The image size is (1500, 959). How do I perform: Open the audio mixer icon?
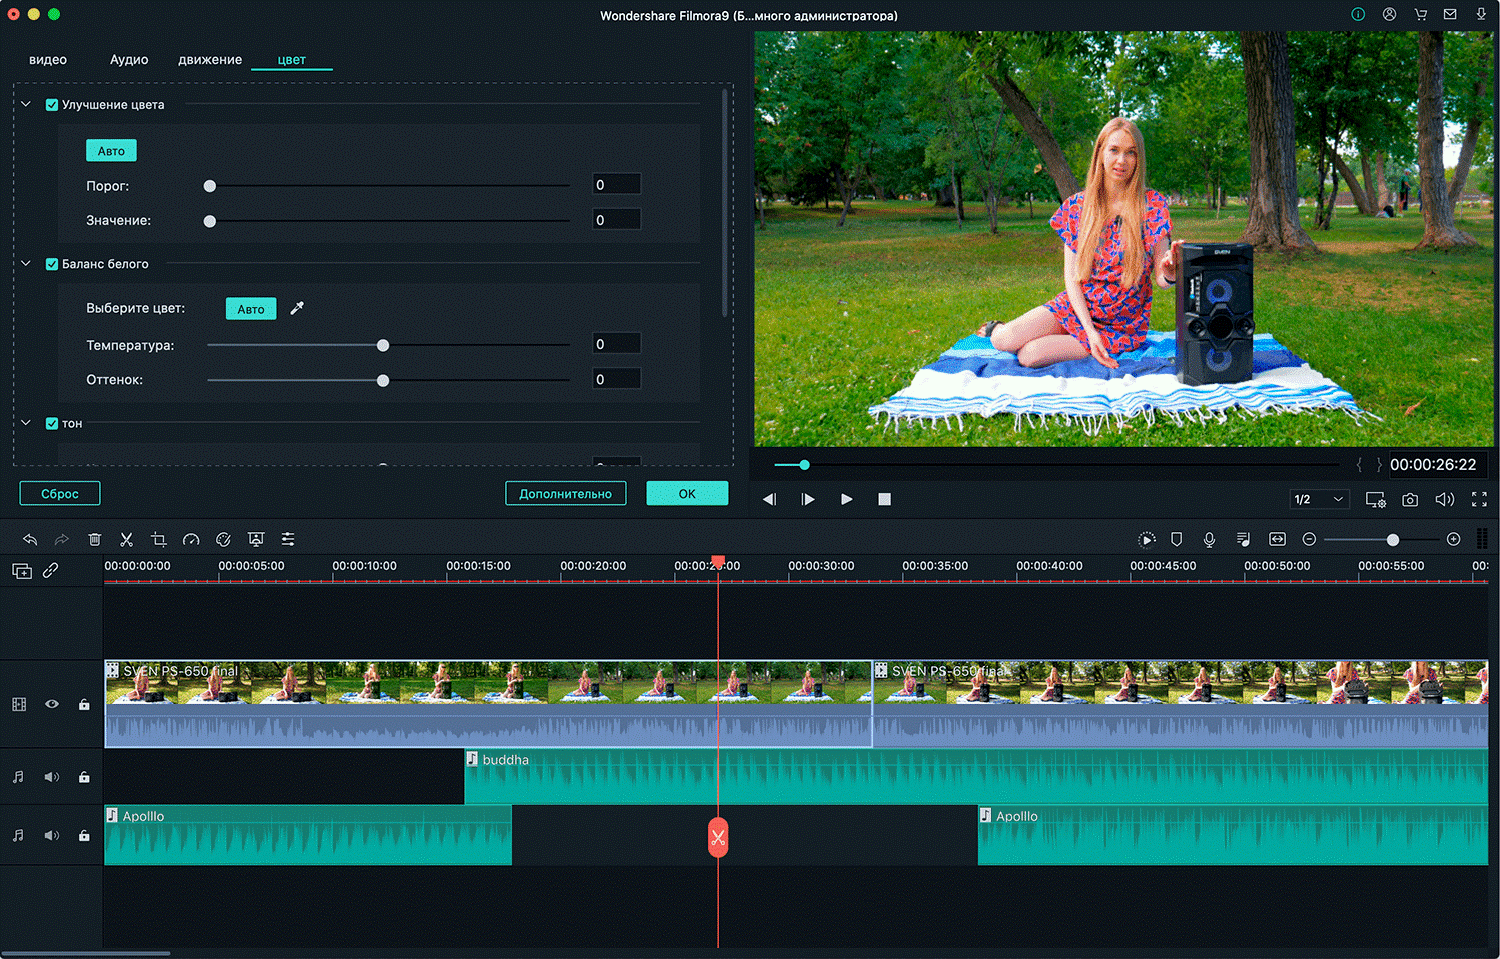coord(1243,539)
